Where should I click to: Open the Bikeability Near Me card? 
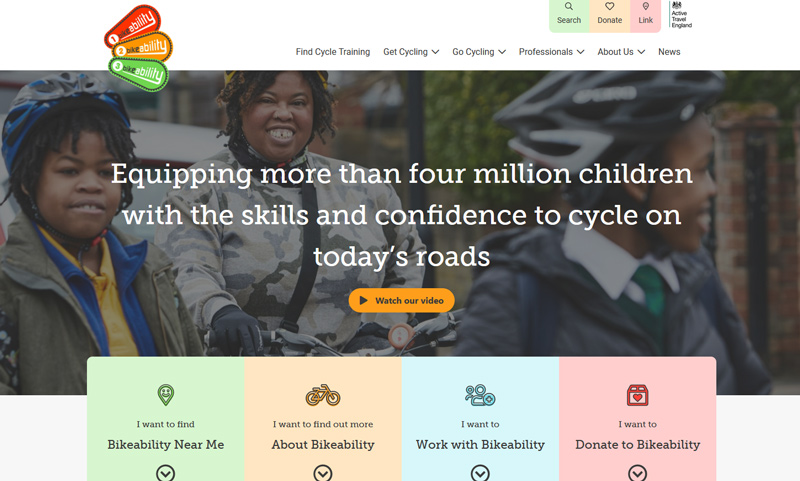coord(166,419)
